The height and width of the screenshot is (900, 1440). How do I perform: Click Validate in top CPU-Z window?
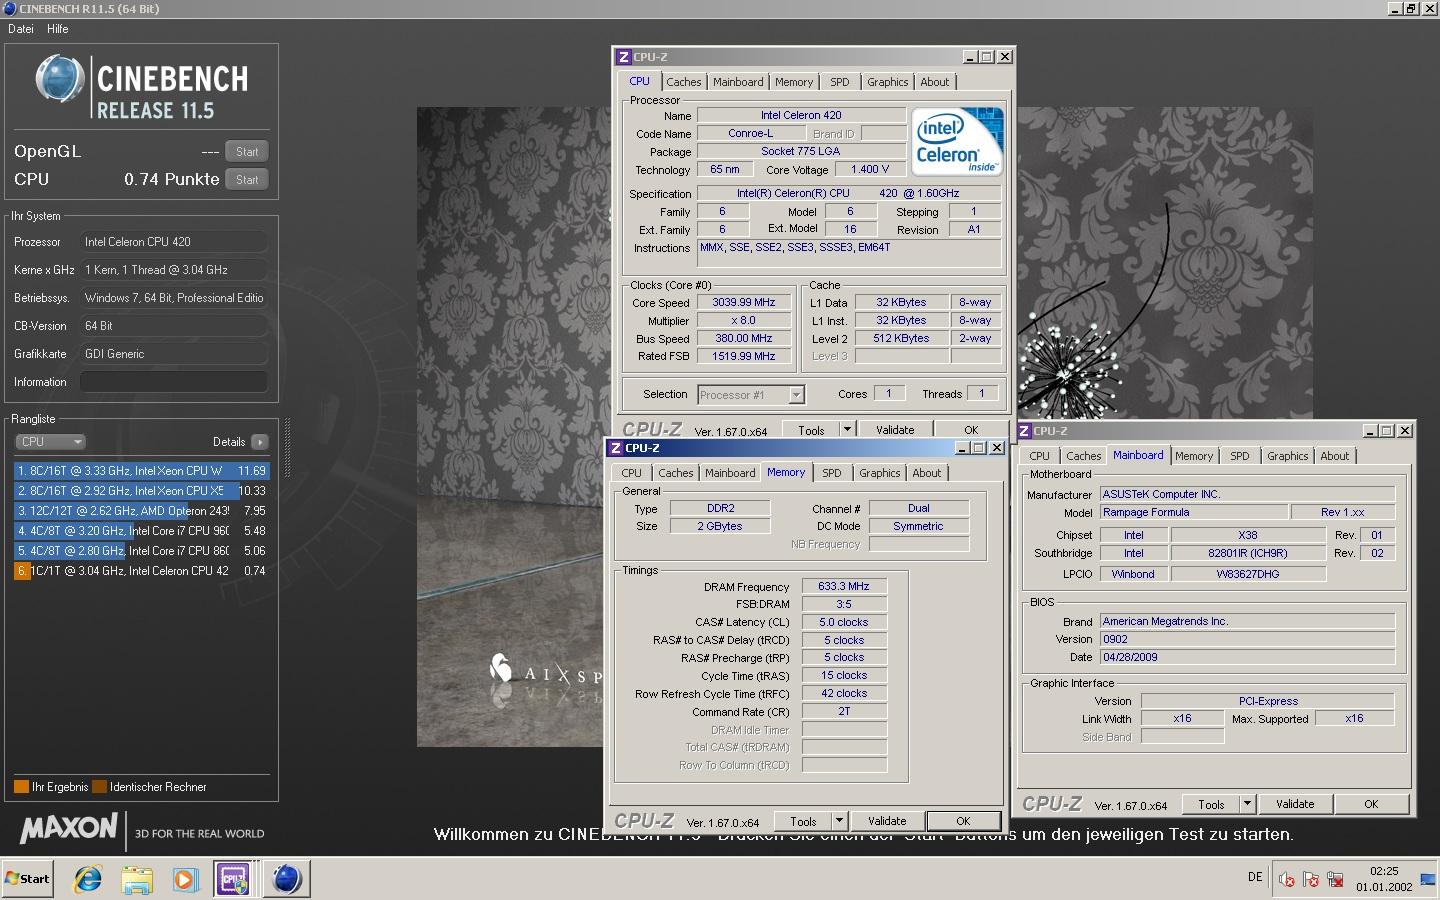[895, 430]
